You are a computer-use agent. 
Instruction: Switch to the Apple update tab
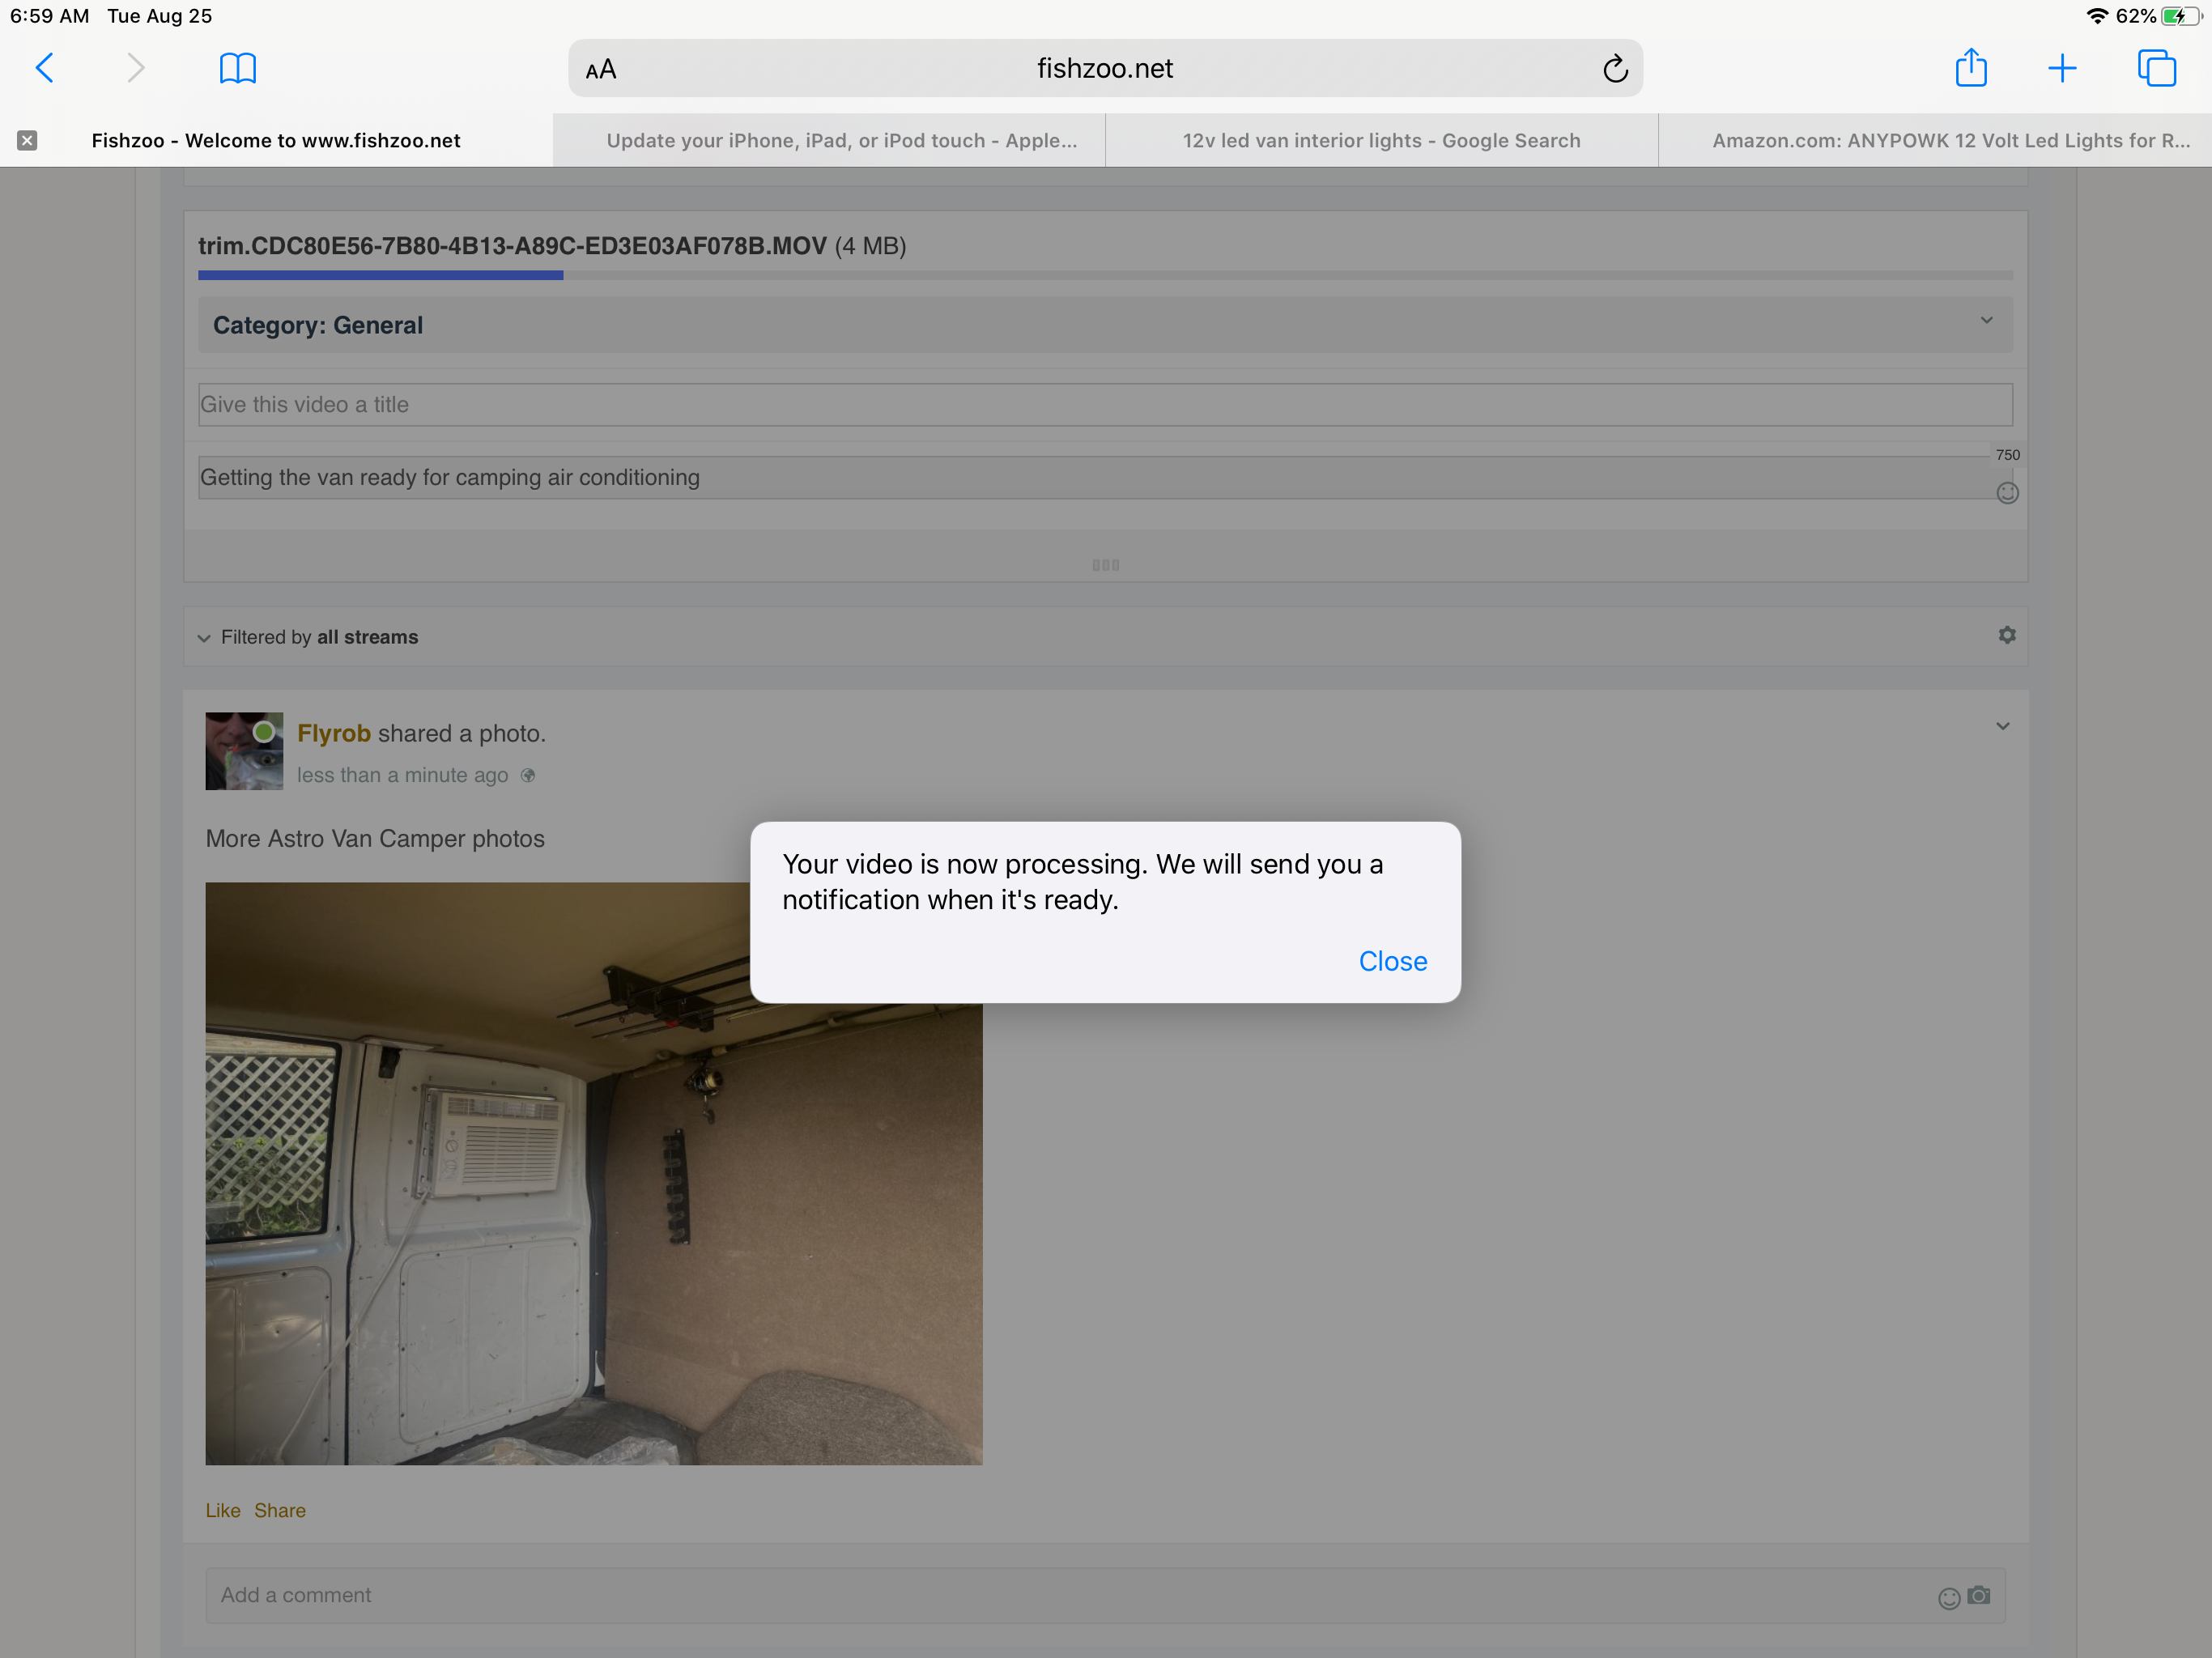(x=841, y=140)
